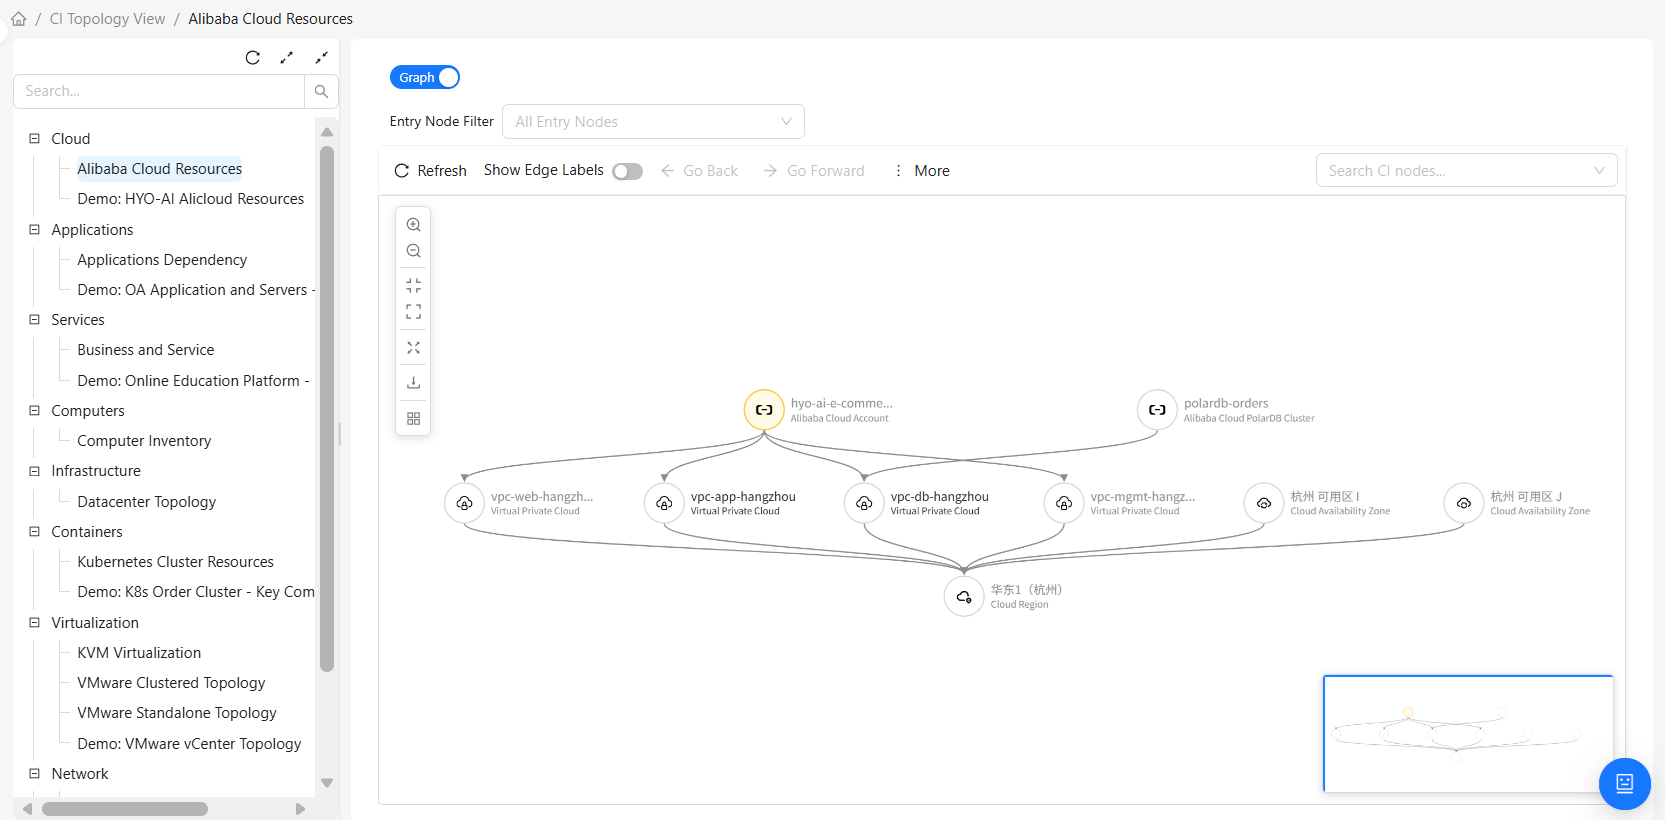Expand all tree nodes icon

pyautogui.click(x=287, y=58)
